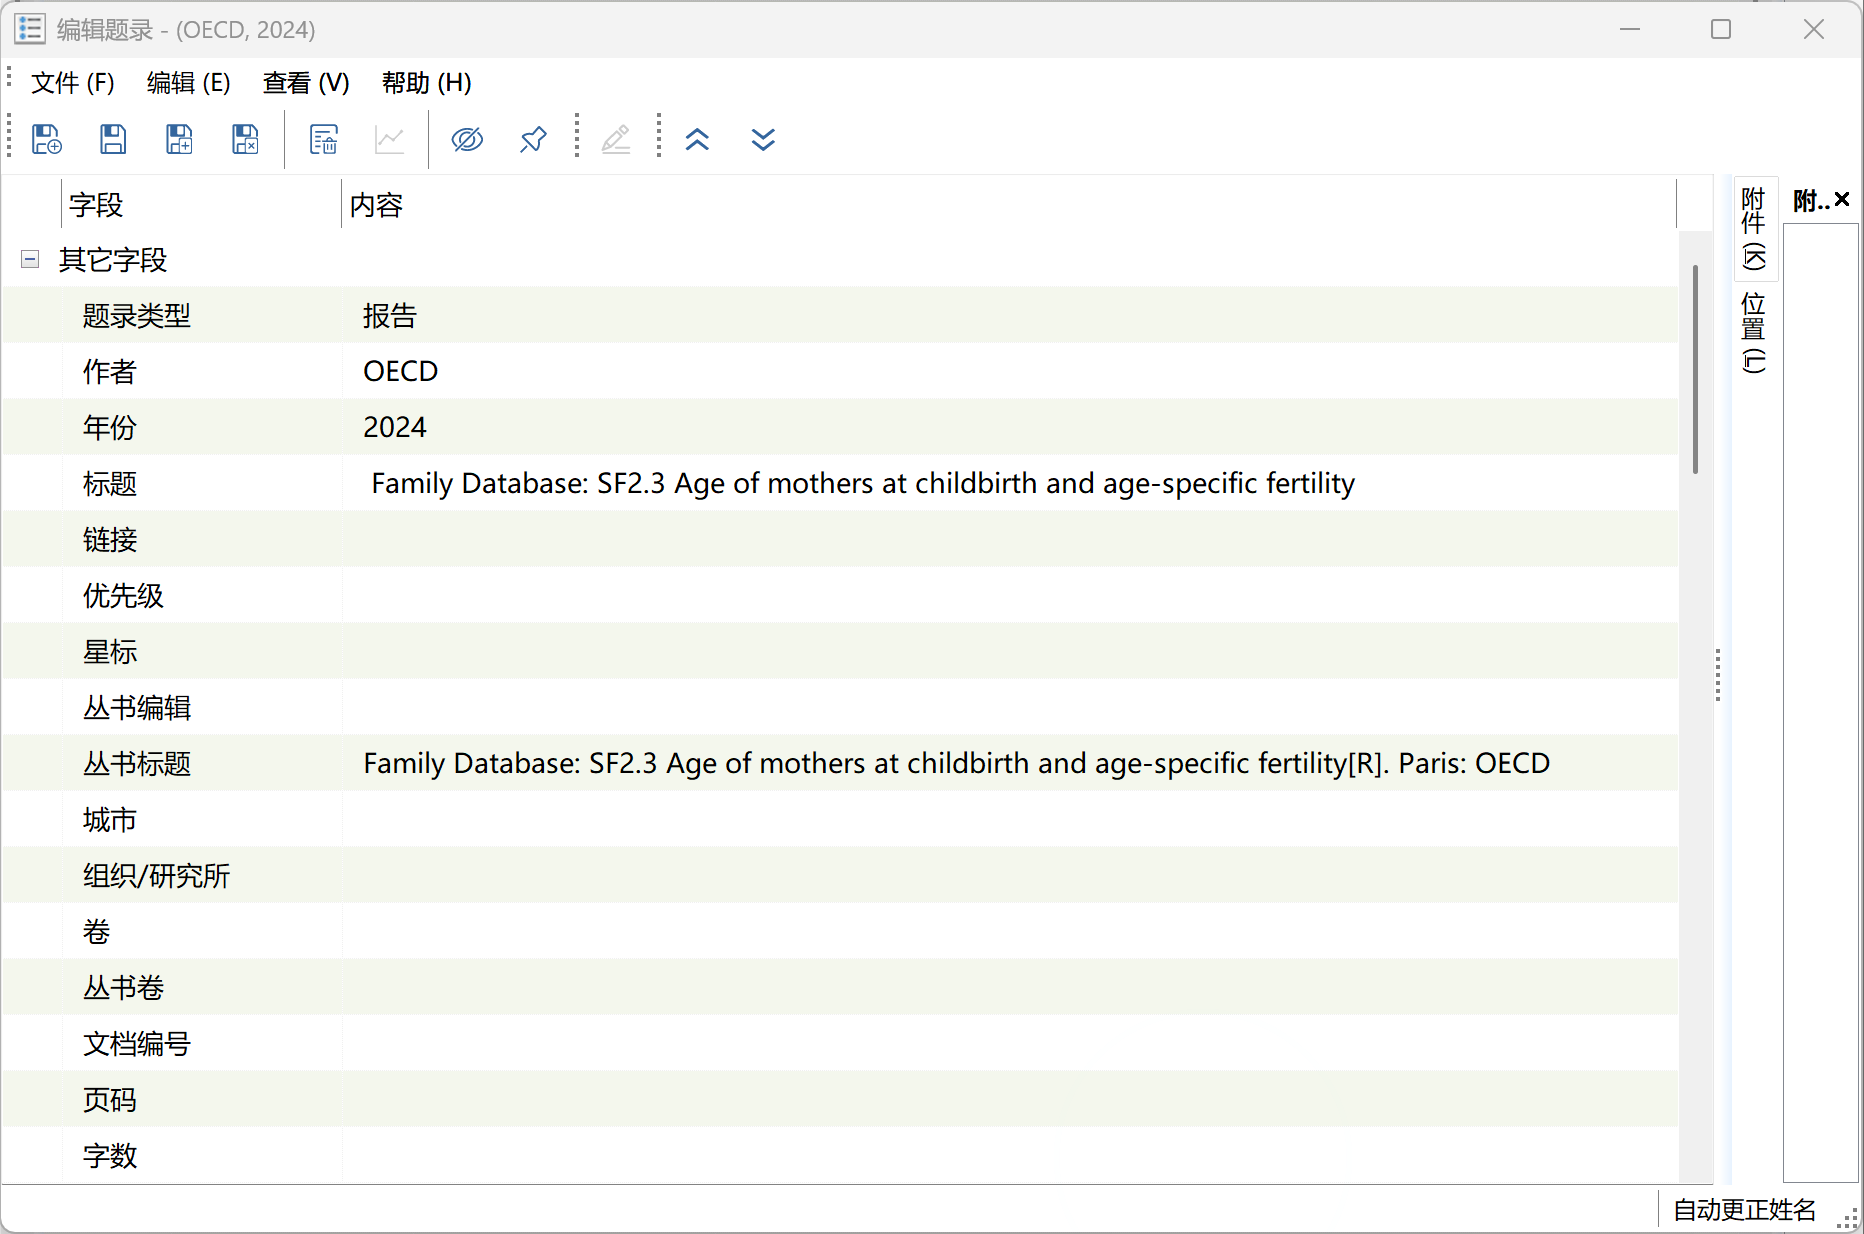This screenshot has width=1864, height=1234.
Task: Click the empty 城市 content field
Action: tap(1010, 819)
